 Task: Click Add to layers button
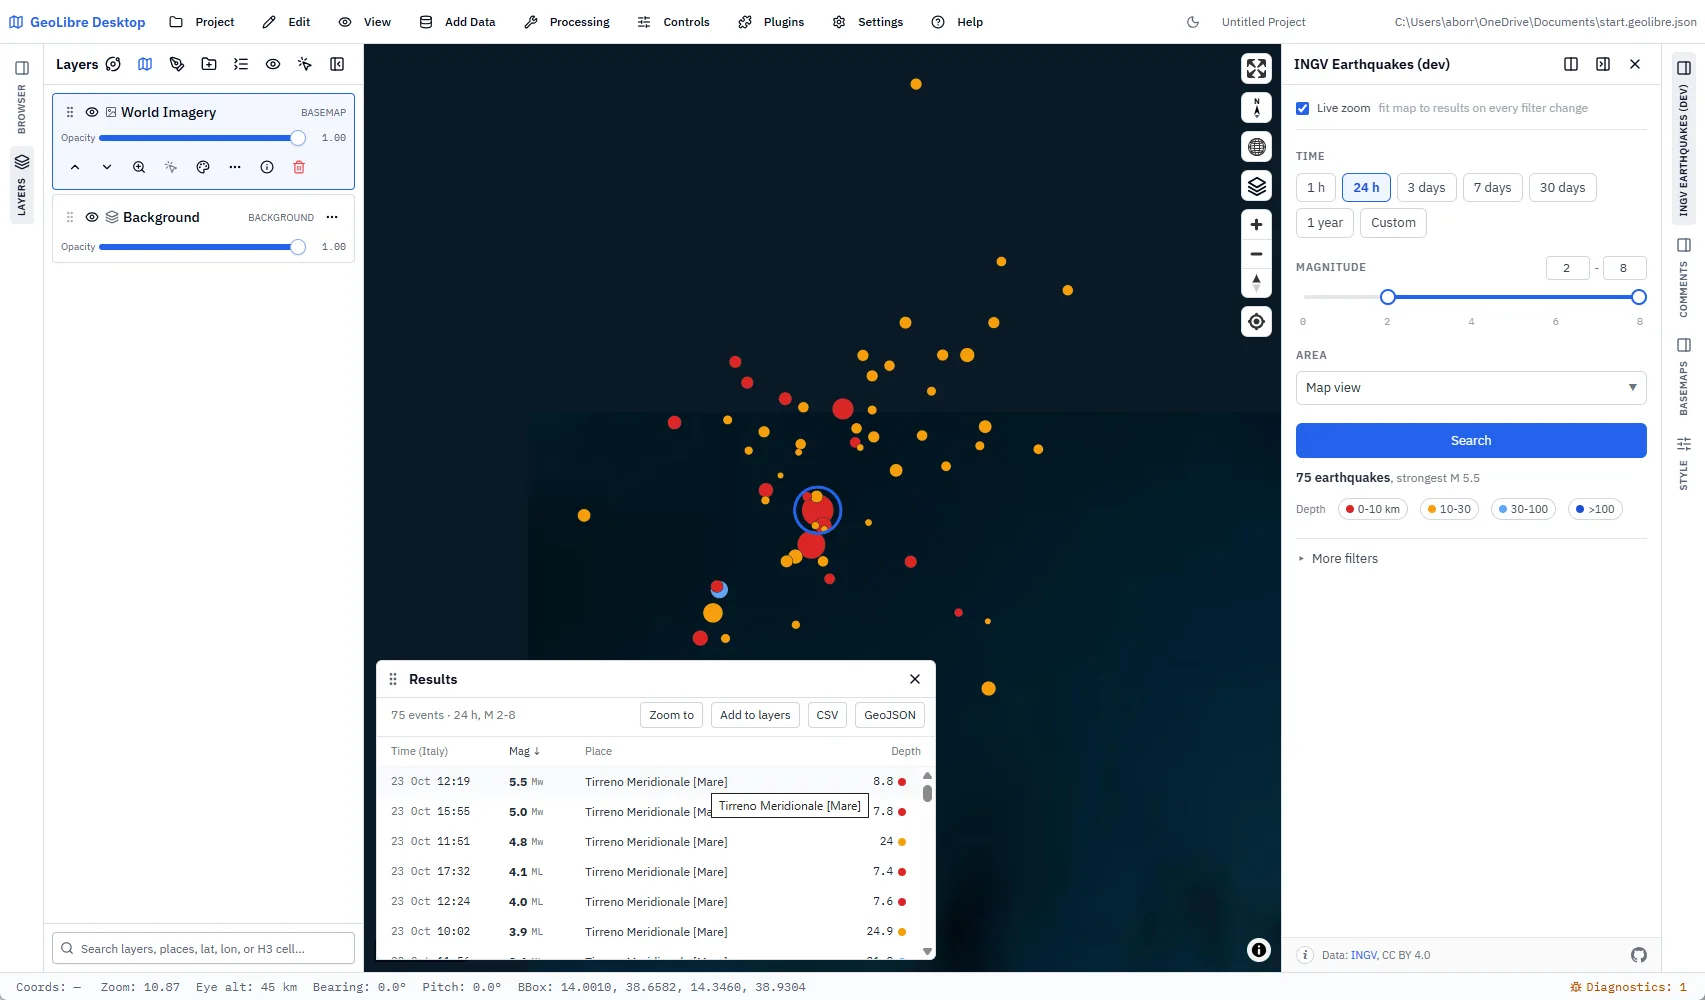755,715
